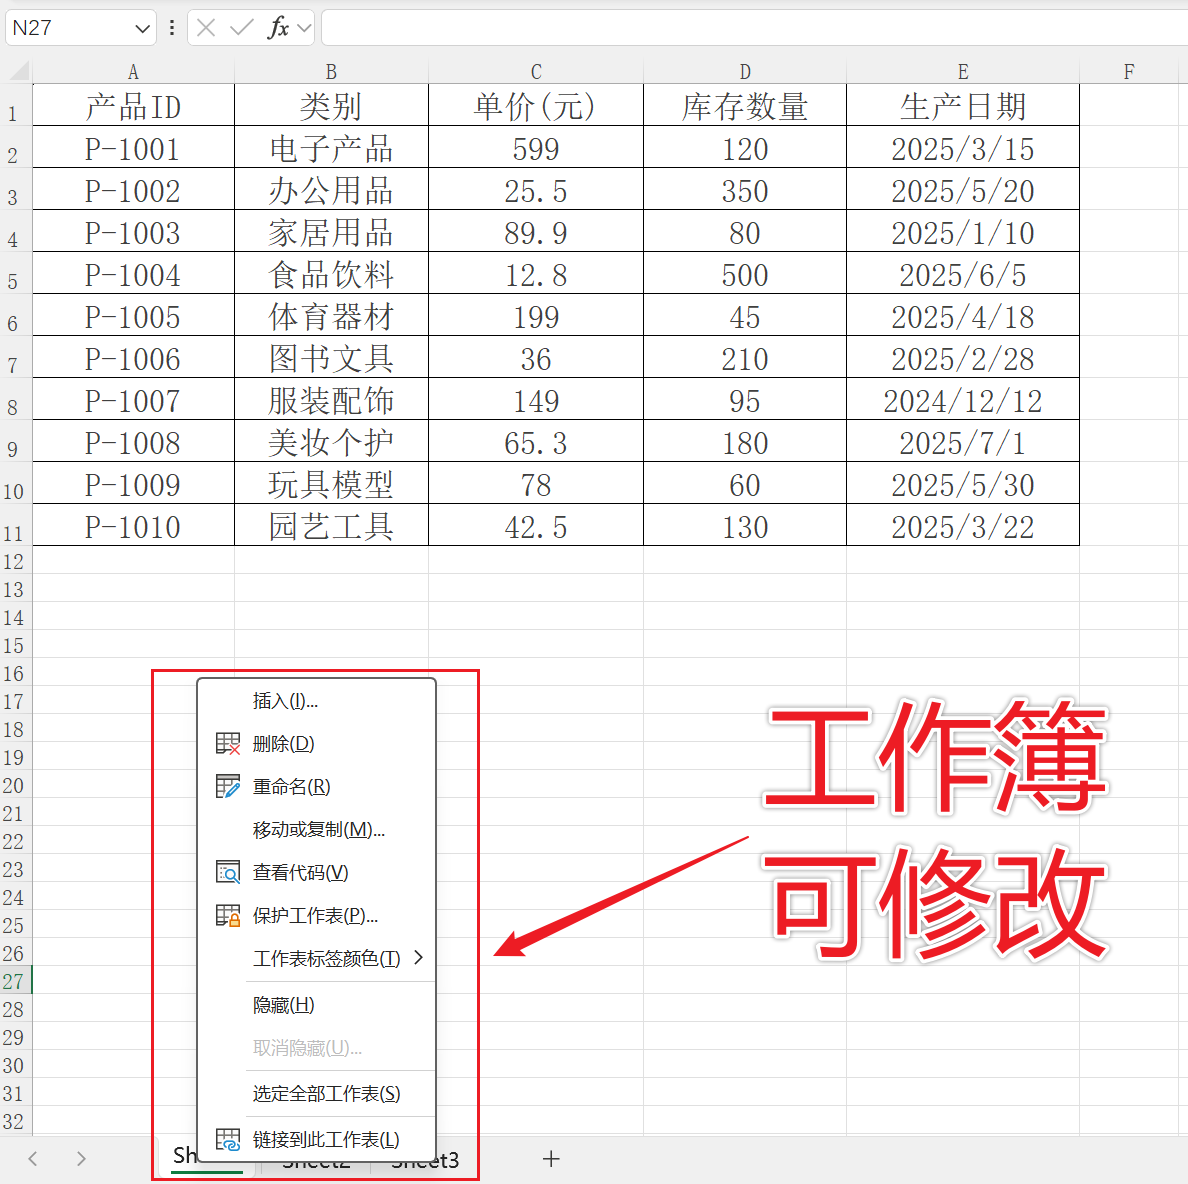This screenshot has width=1188, height=1184.
Task: Expand the 工作表标签颜色 submenu chevron
Action: [421, 957]
